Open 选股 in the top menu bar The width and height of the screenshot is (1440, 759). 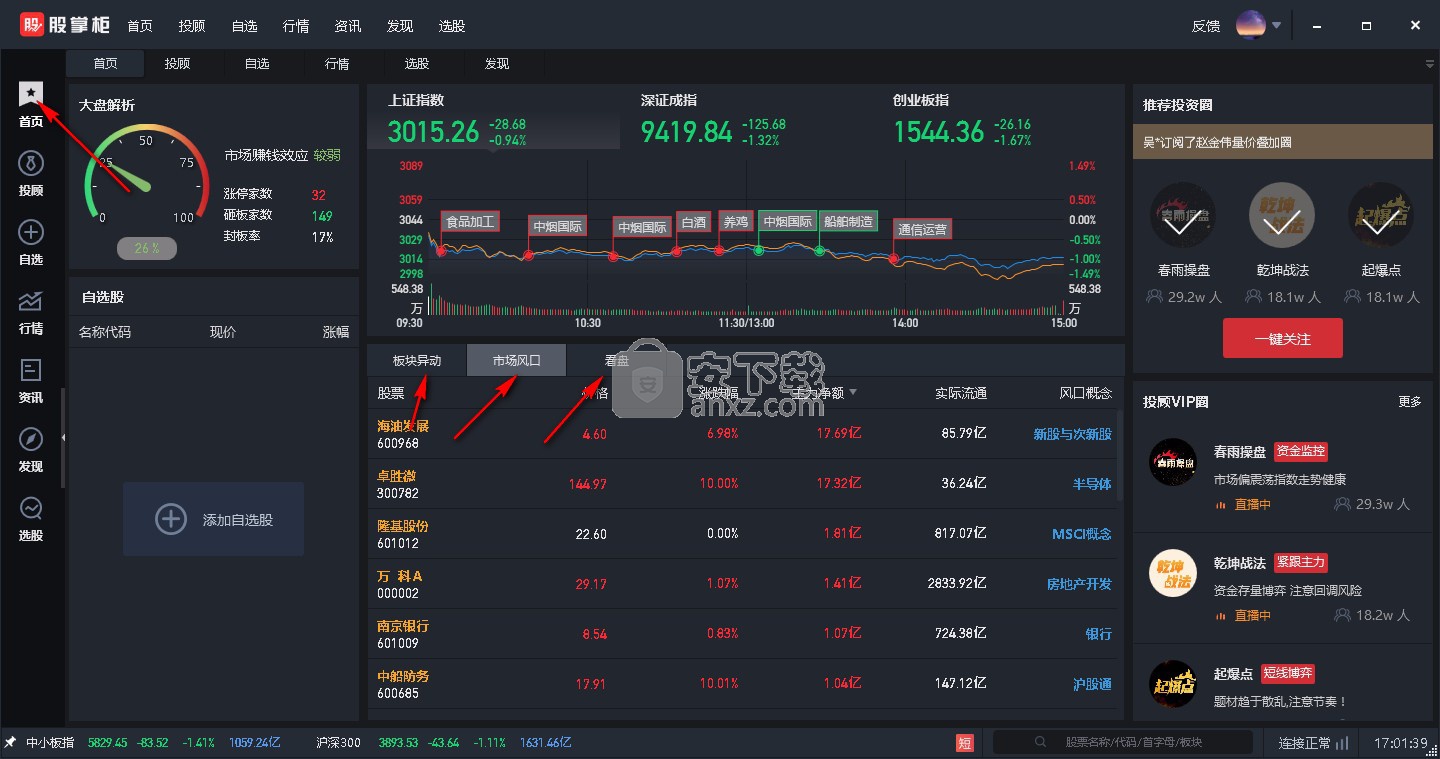click(x=452, y=26)
